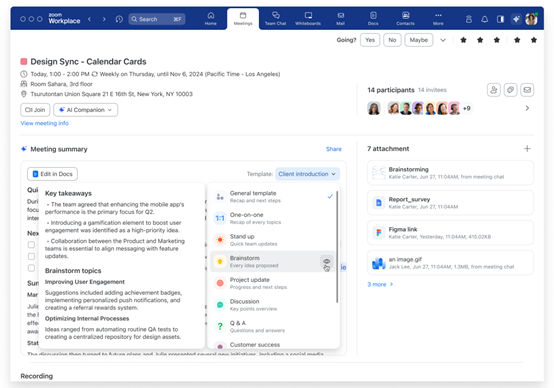Check the first next-steps checkbox
The height and width of the screenshot is (388, 554).
(x=31, y=245)
